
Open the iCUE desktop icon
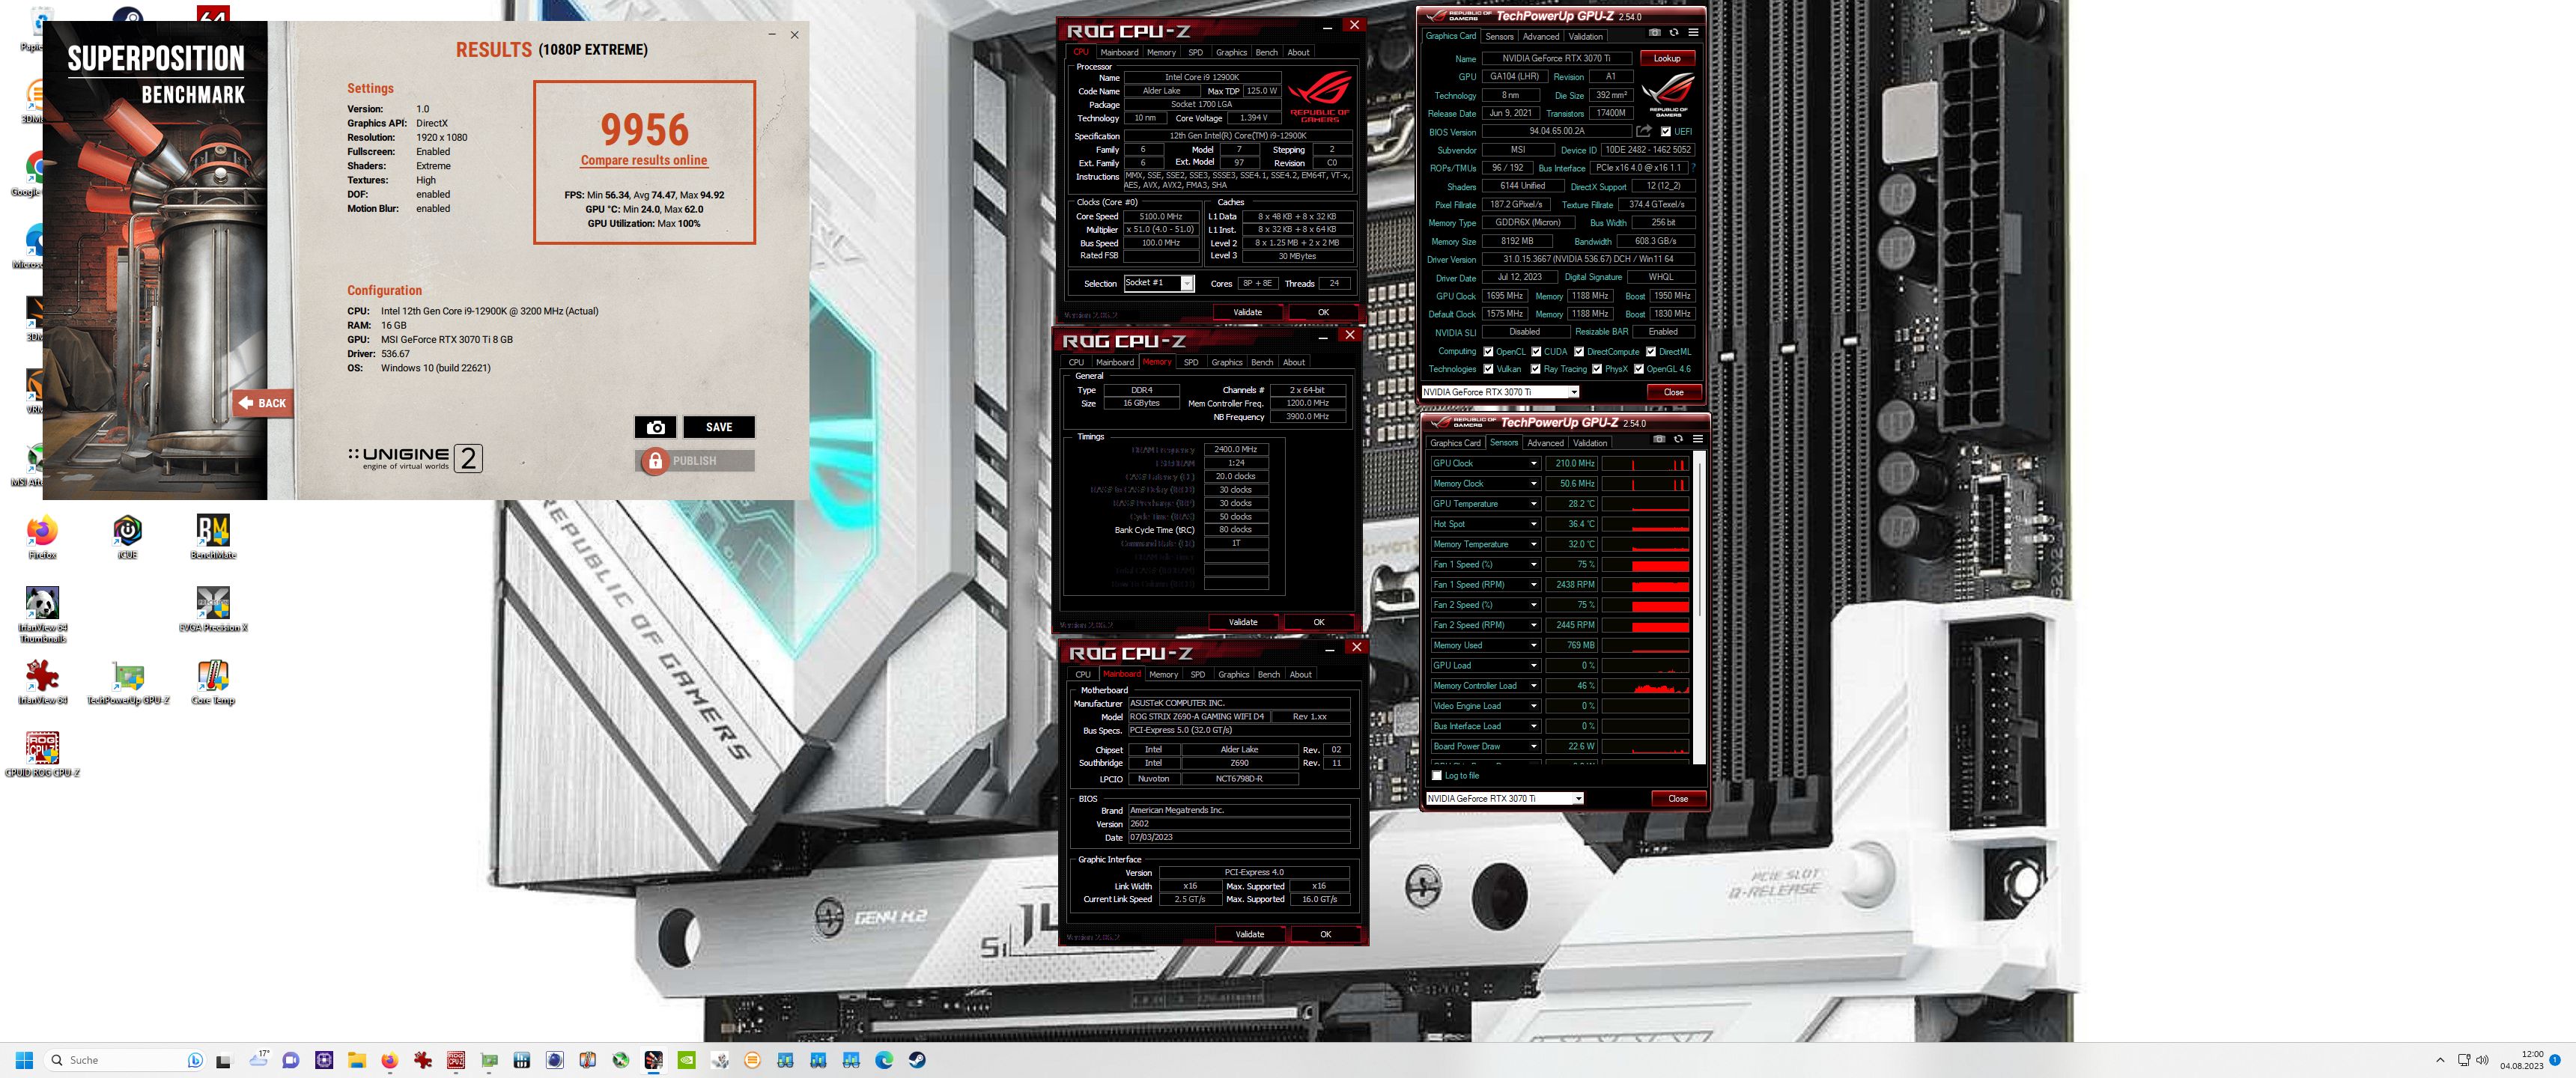(x=127, y=536)
